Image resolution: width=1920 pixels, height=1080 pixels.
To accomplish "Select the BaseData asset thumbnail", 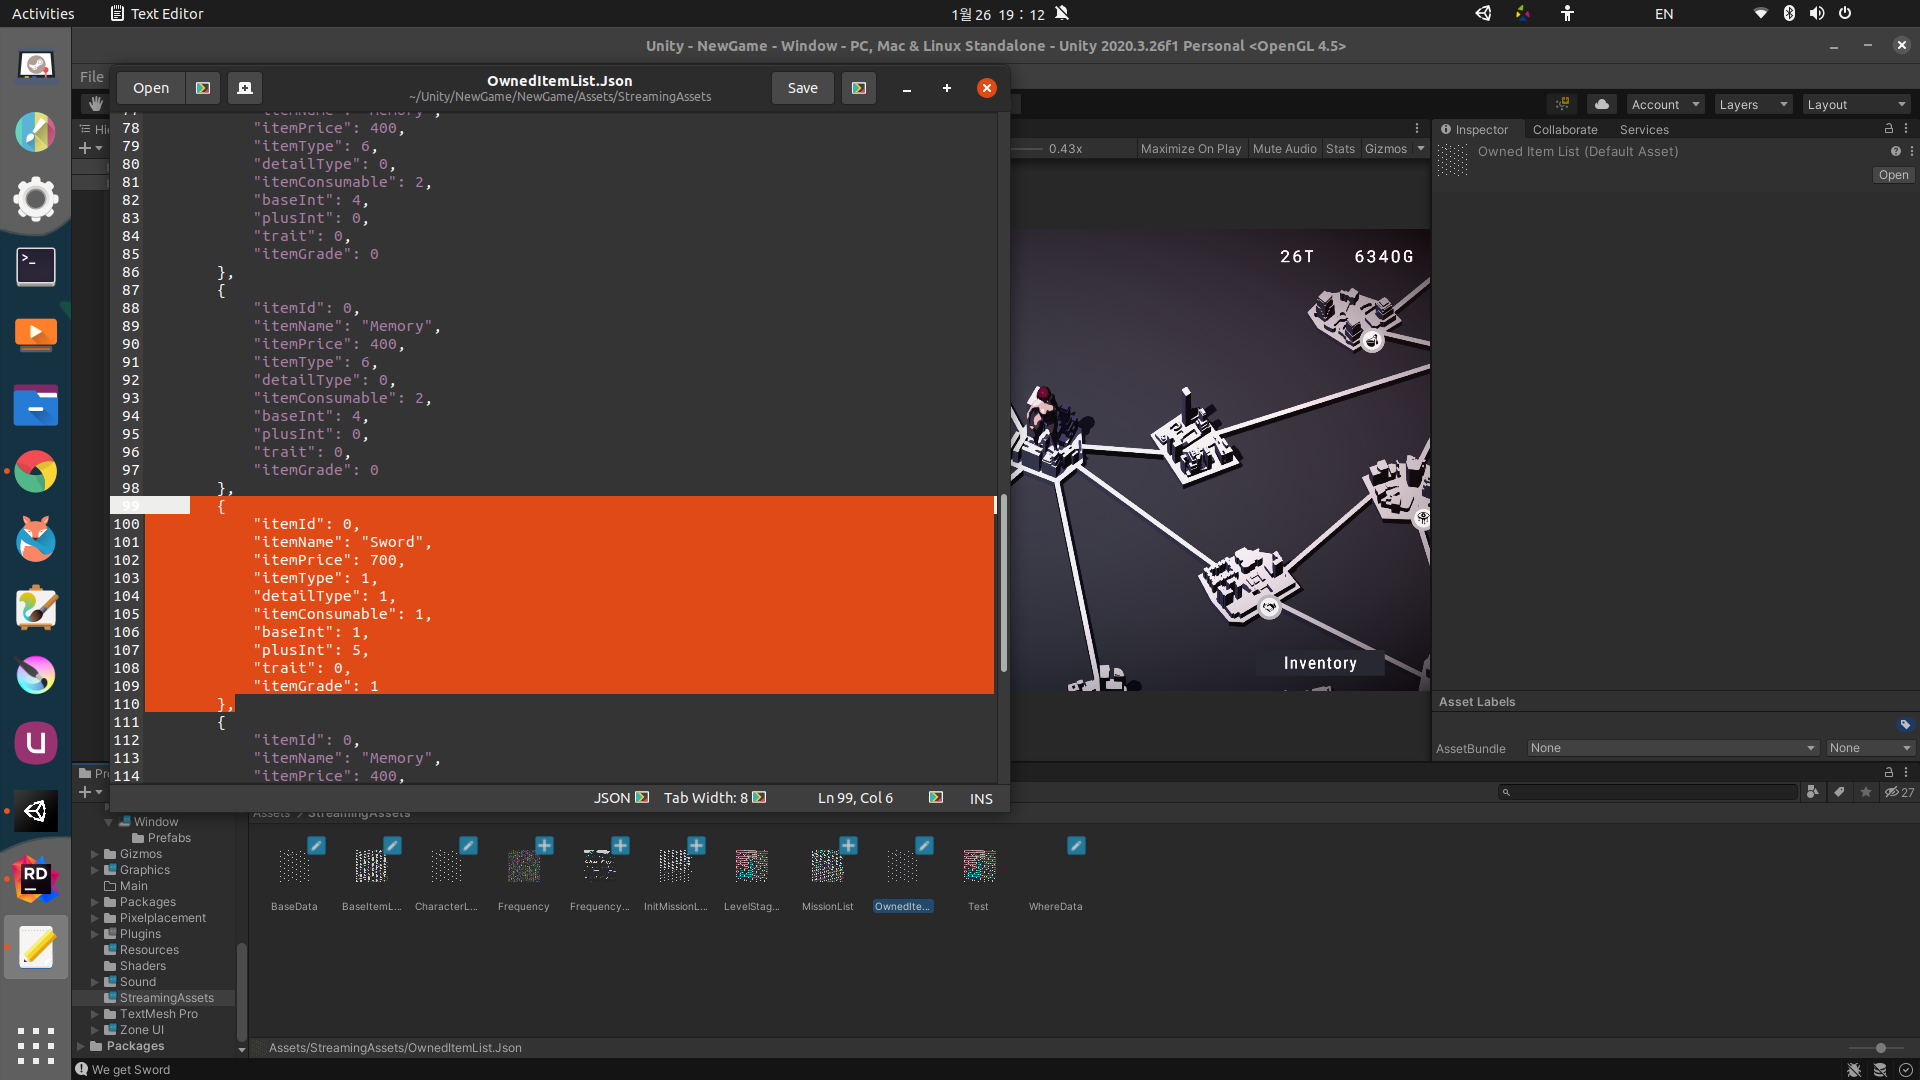I will [x=294, y=866].
